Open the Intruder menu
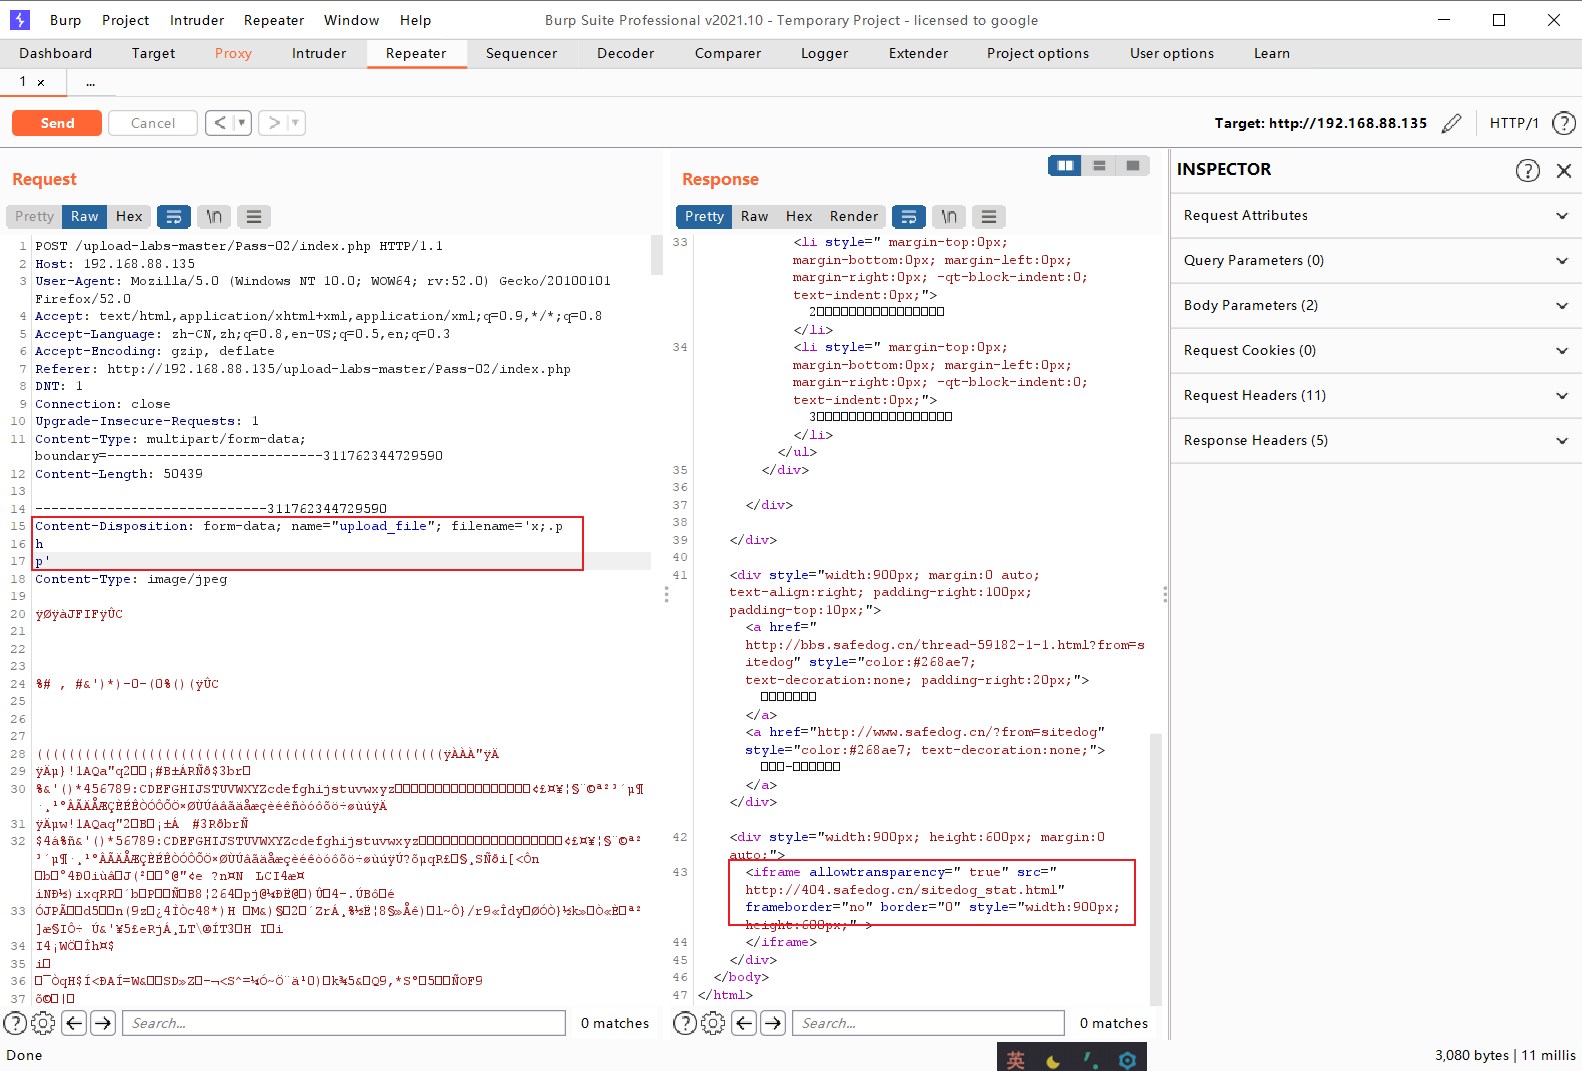The height and width of the screenshot is (1071, 1582). 197,20
